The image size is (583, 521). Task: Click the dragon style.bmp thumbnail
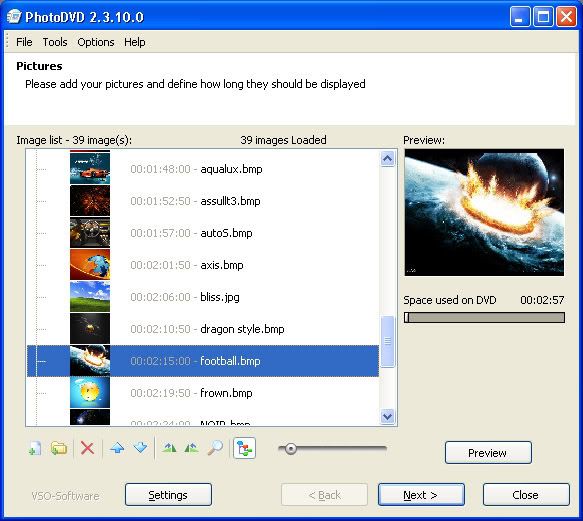tap(90, 329)
